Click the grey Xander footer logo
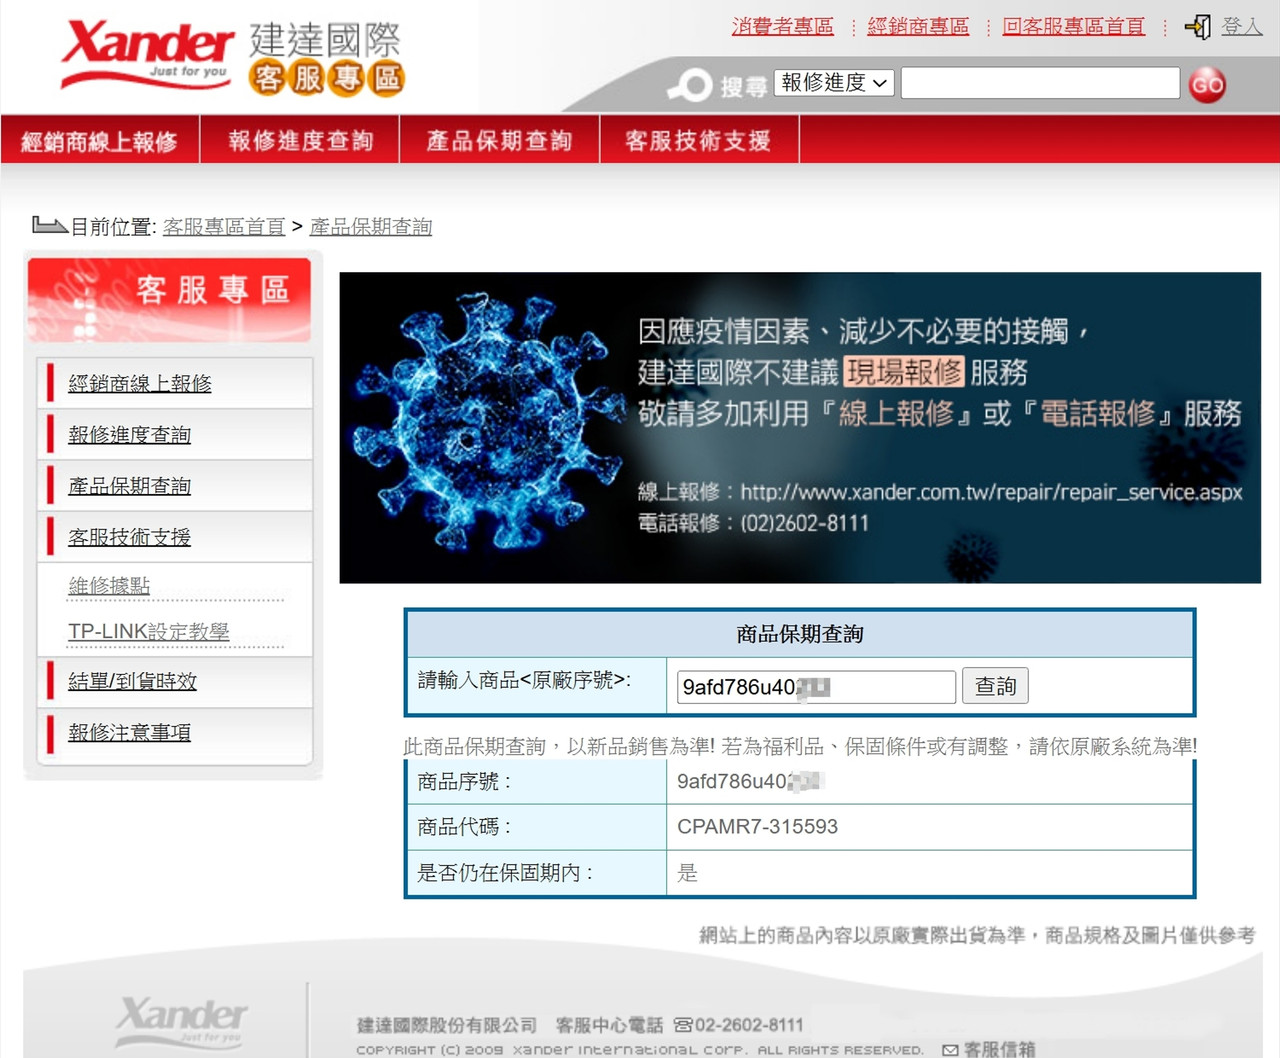The image size is (1280, 1058). point(181,1020)
